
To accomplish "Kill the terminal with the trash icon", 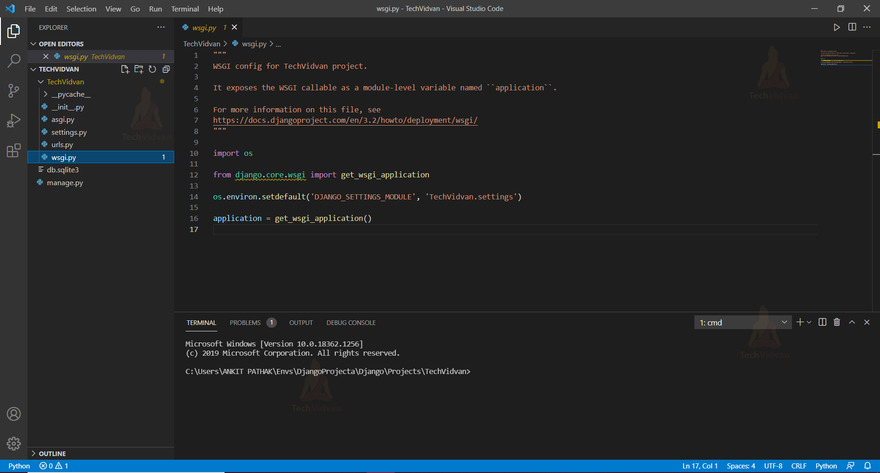I will pyautogui.click(x=837, y=322).
